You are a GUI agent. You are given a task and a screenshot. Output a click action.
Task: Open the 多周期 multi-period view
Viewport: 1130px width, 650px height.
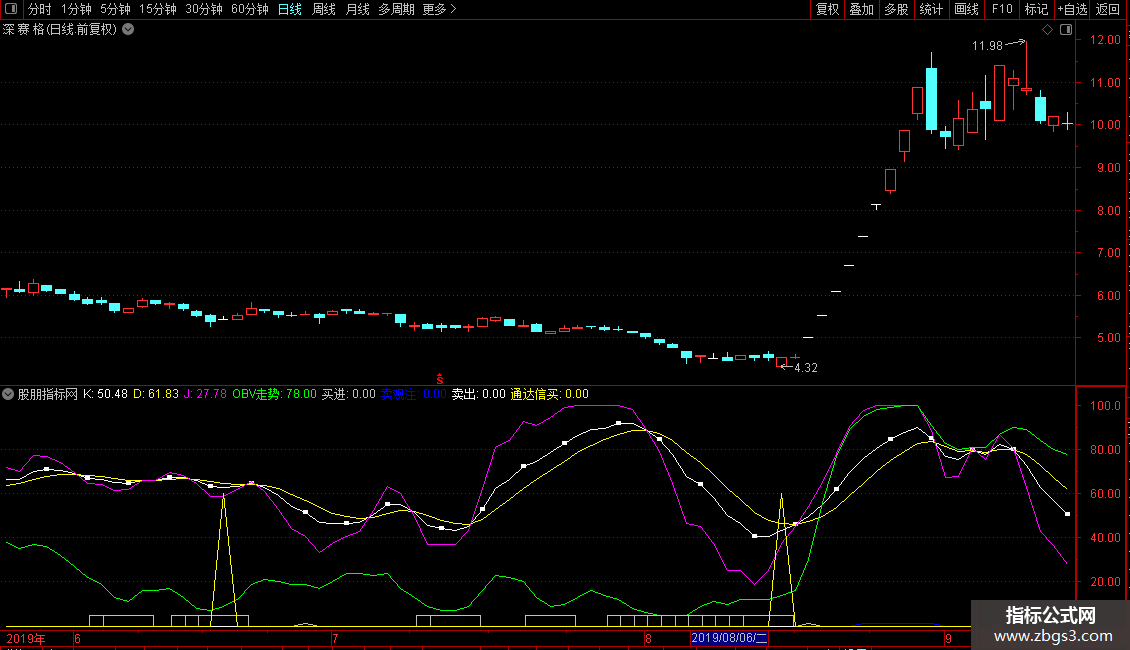pyautogui.click(x=396, y=9)
